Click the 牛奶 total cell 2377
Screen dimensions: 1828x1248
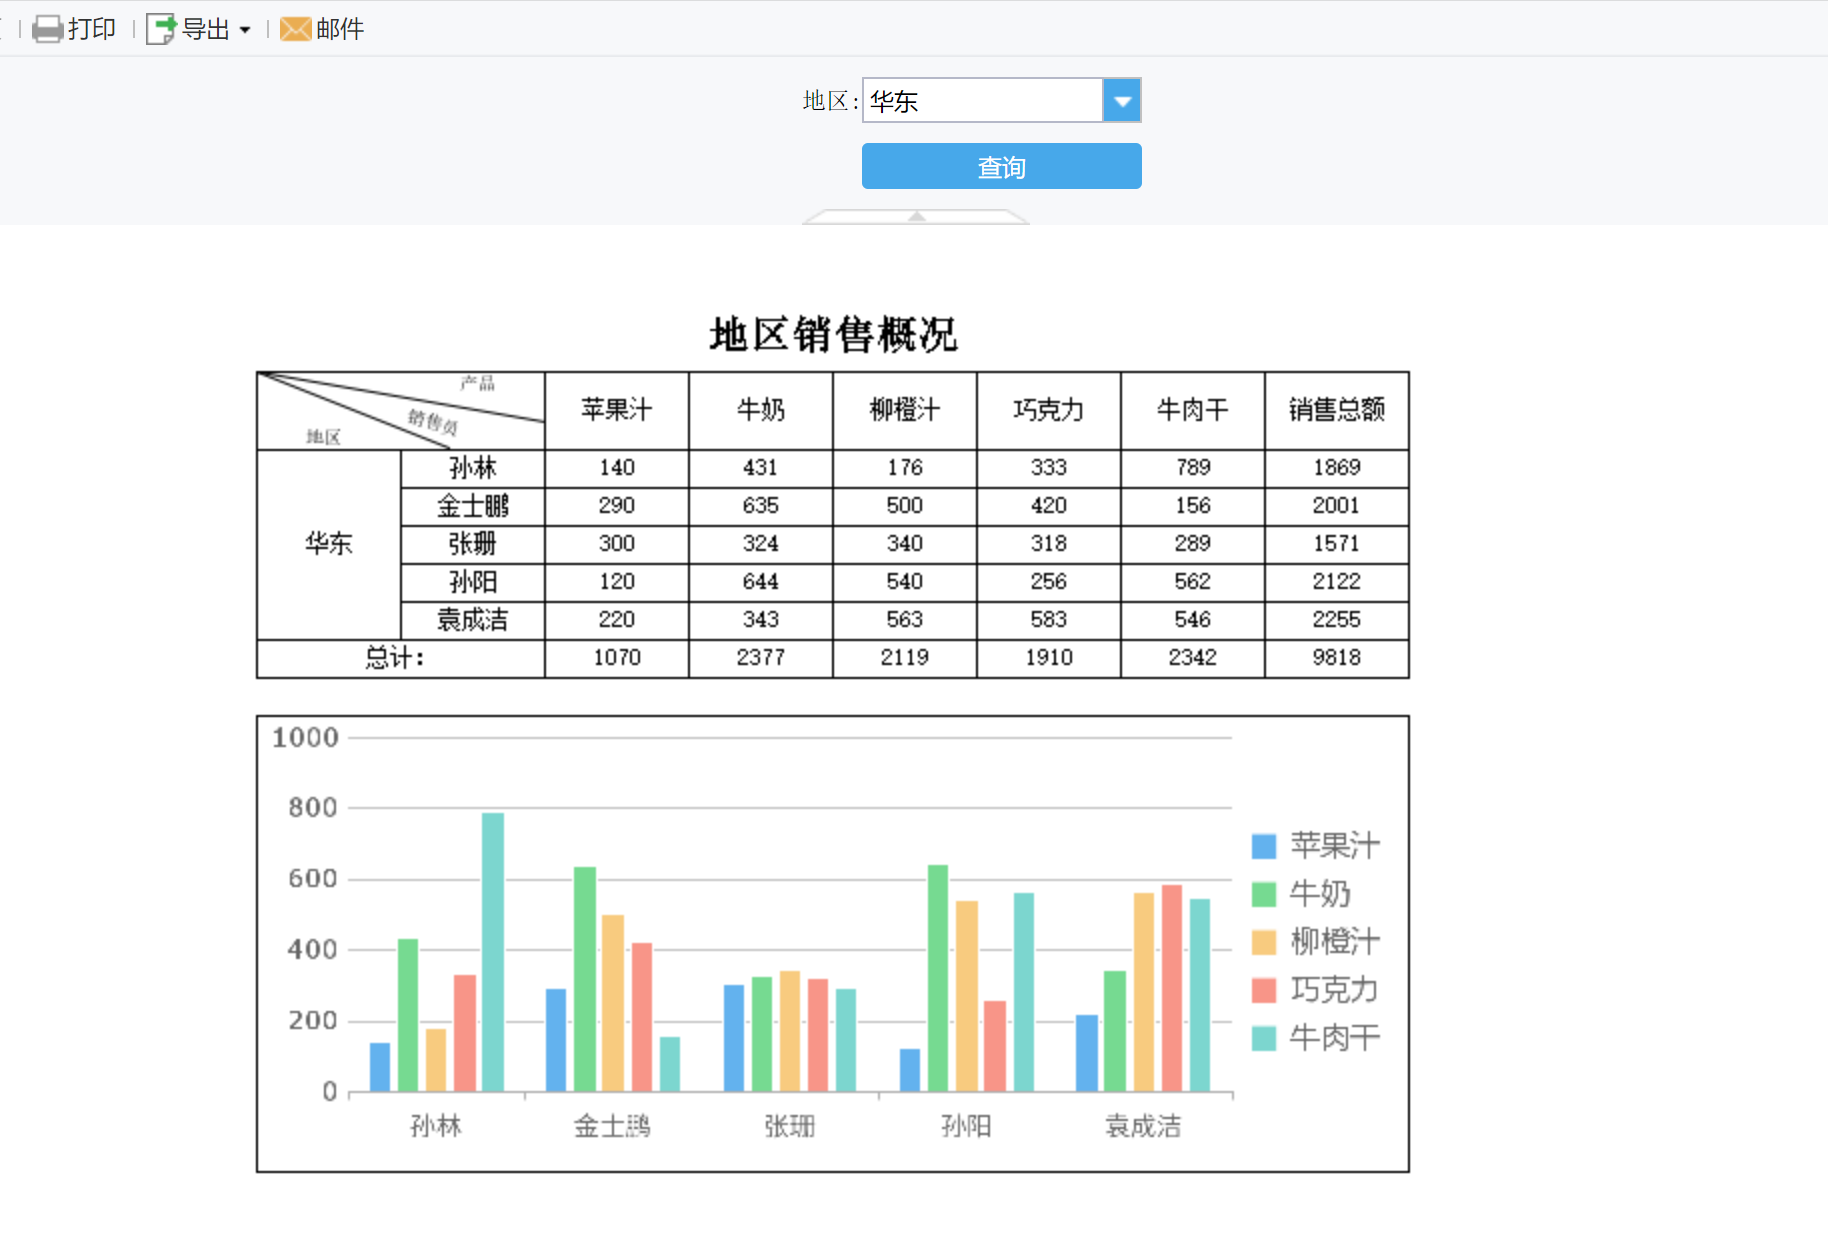point(761,659)
